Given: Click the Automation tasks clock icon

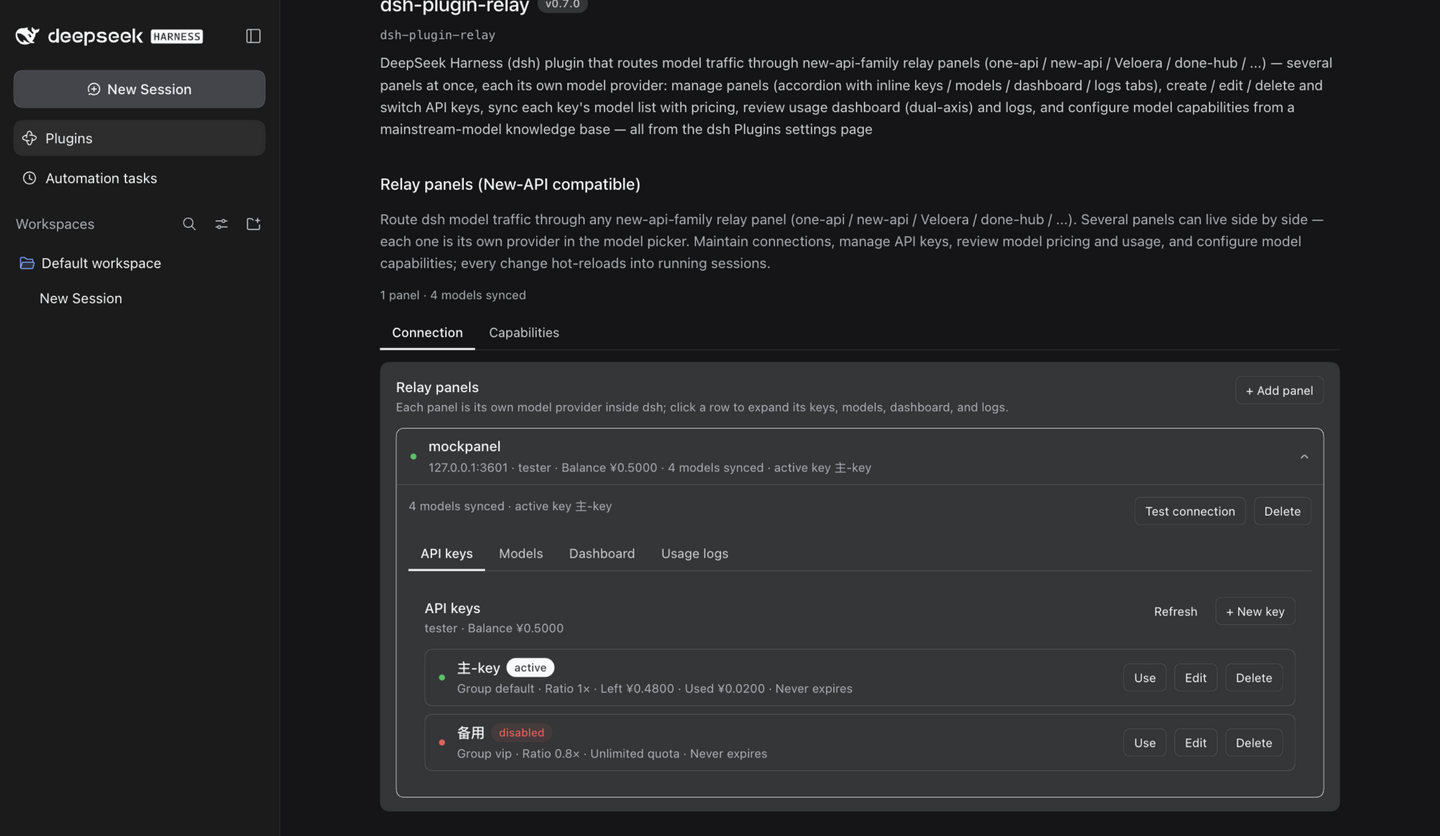Looking at the screenshot, I should [30, 178].
